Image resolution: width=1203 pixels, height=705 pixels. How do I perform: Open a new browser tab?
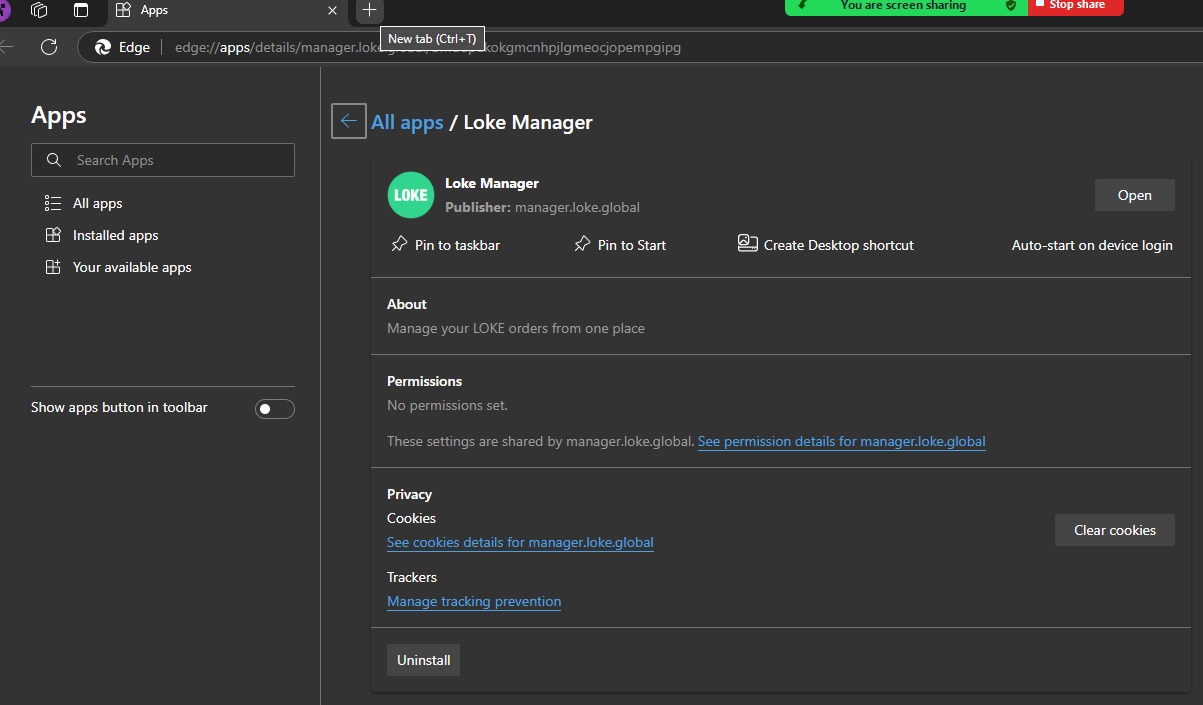click(369, 10)
